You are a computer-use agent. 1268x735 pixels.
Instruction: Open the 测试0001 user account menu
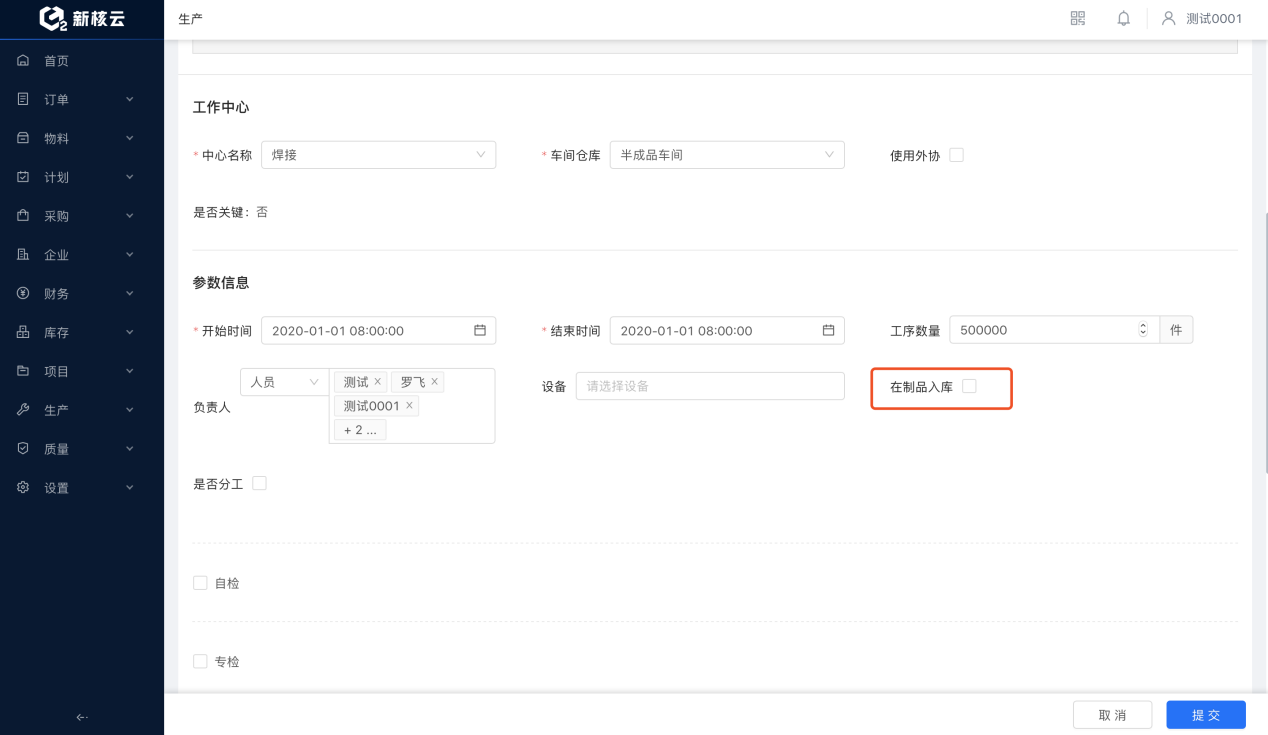(1202, 18)
